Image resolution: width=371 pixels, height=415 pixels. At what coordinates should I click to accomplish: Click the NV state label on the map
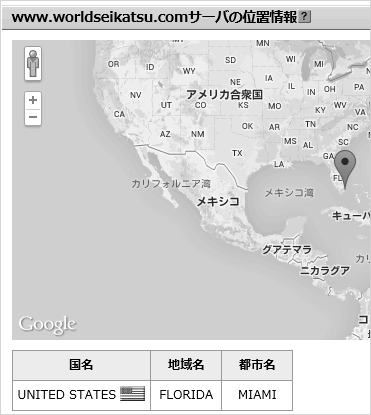tap(136, 95)
